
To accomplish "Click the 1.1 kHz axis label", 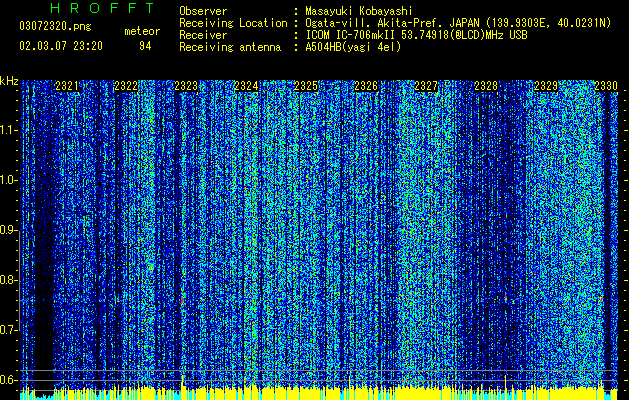I will [8, 130].
